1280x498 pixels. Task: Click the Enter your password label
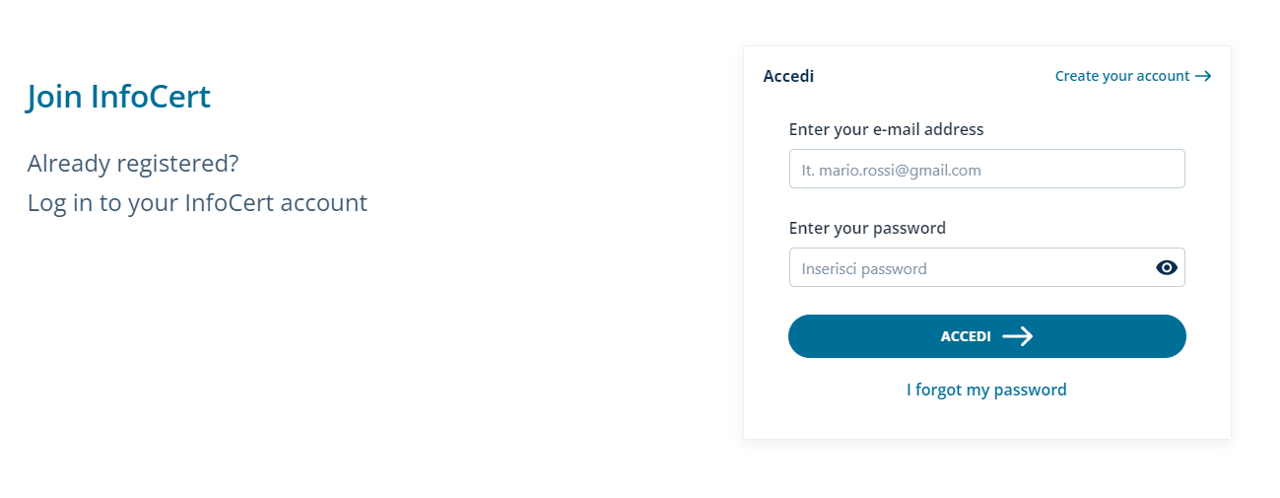pos(867,228)
